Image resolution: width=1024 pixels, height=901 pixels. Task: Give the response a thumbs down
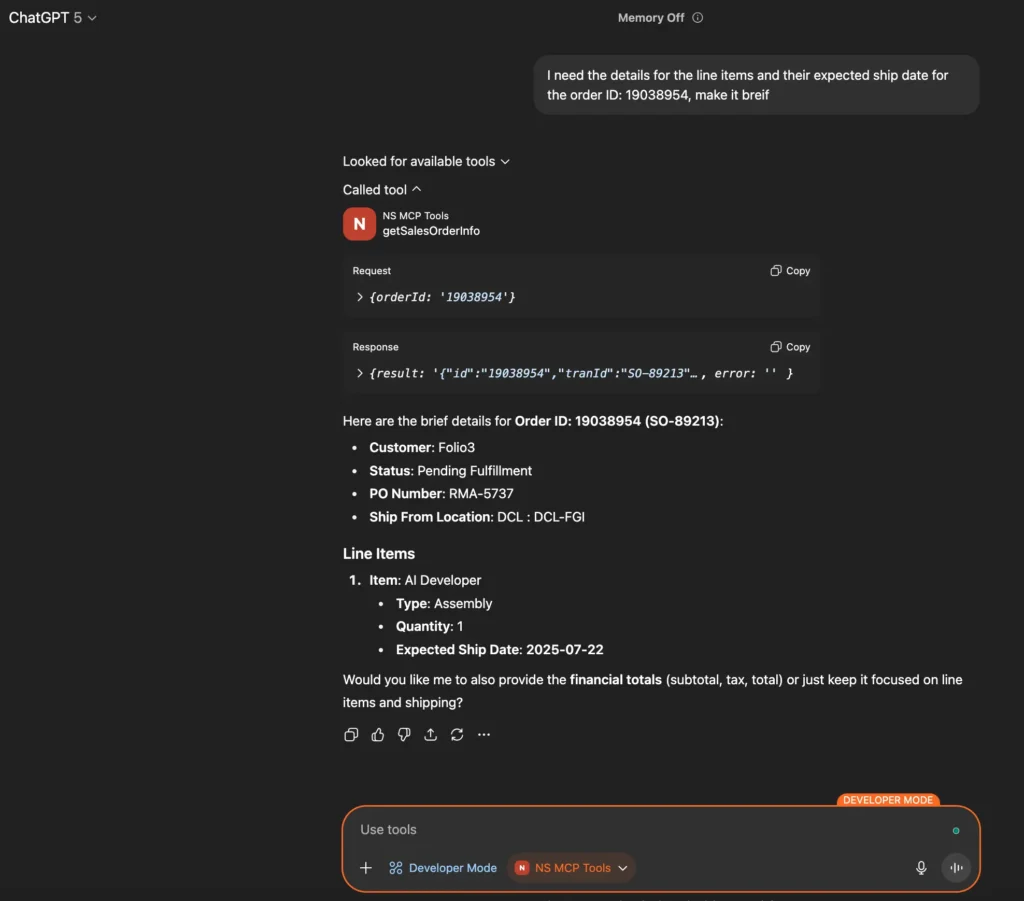tap(404, 735)
